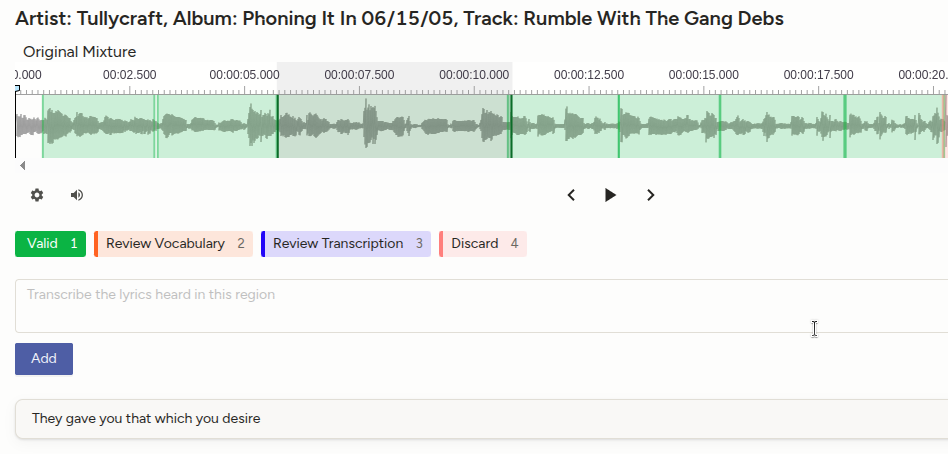Viewport: 948px width, 454px height.
Task: Select the Valid label
Action: tap(51, 244)
